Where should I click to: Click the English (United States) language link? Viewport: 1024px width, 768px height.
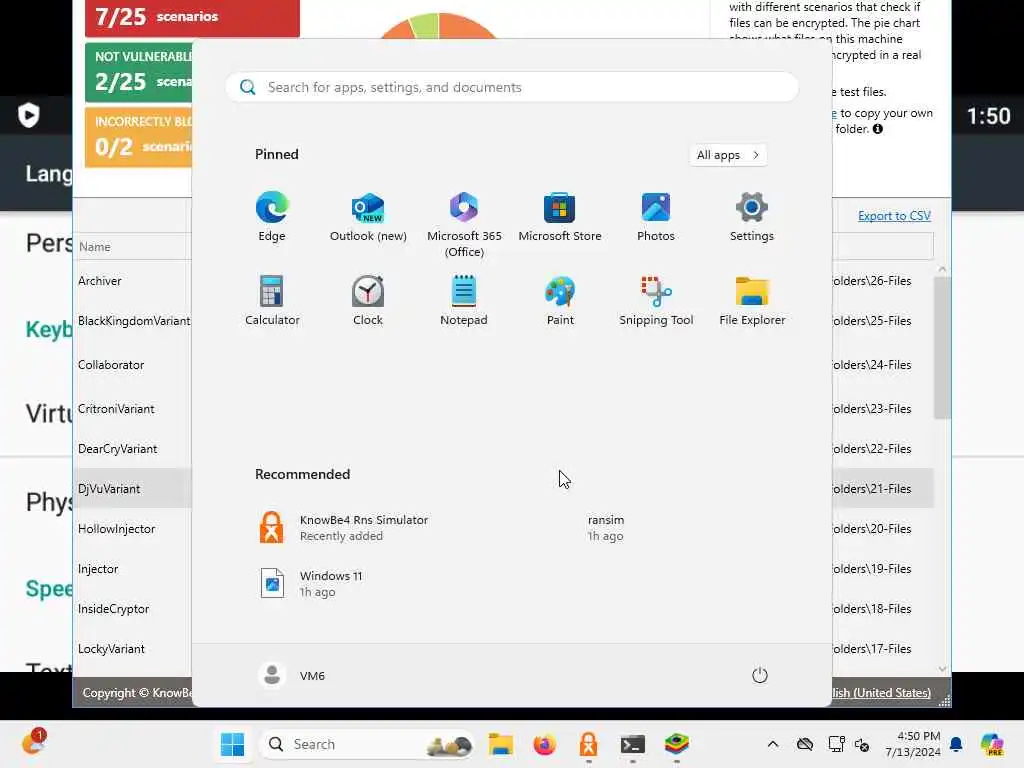881,692
